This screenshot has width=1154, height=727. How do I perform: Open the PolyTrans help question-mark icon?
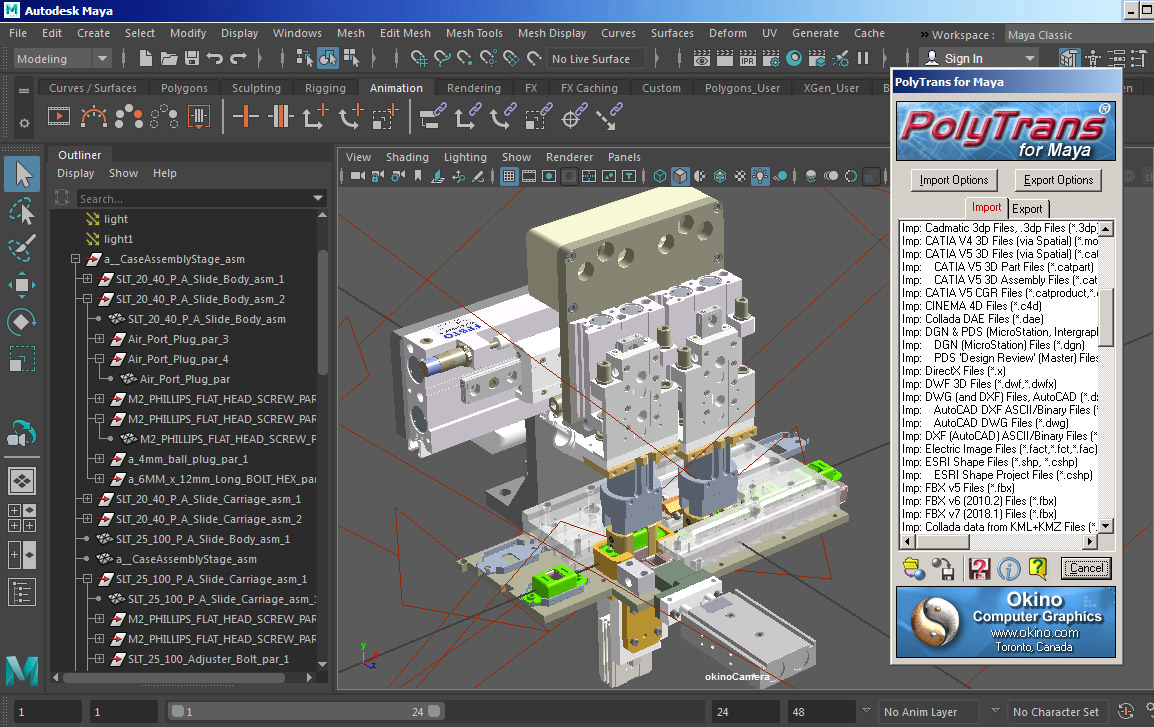[1038, 569]
